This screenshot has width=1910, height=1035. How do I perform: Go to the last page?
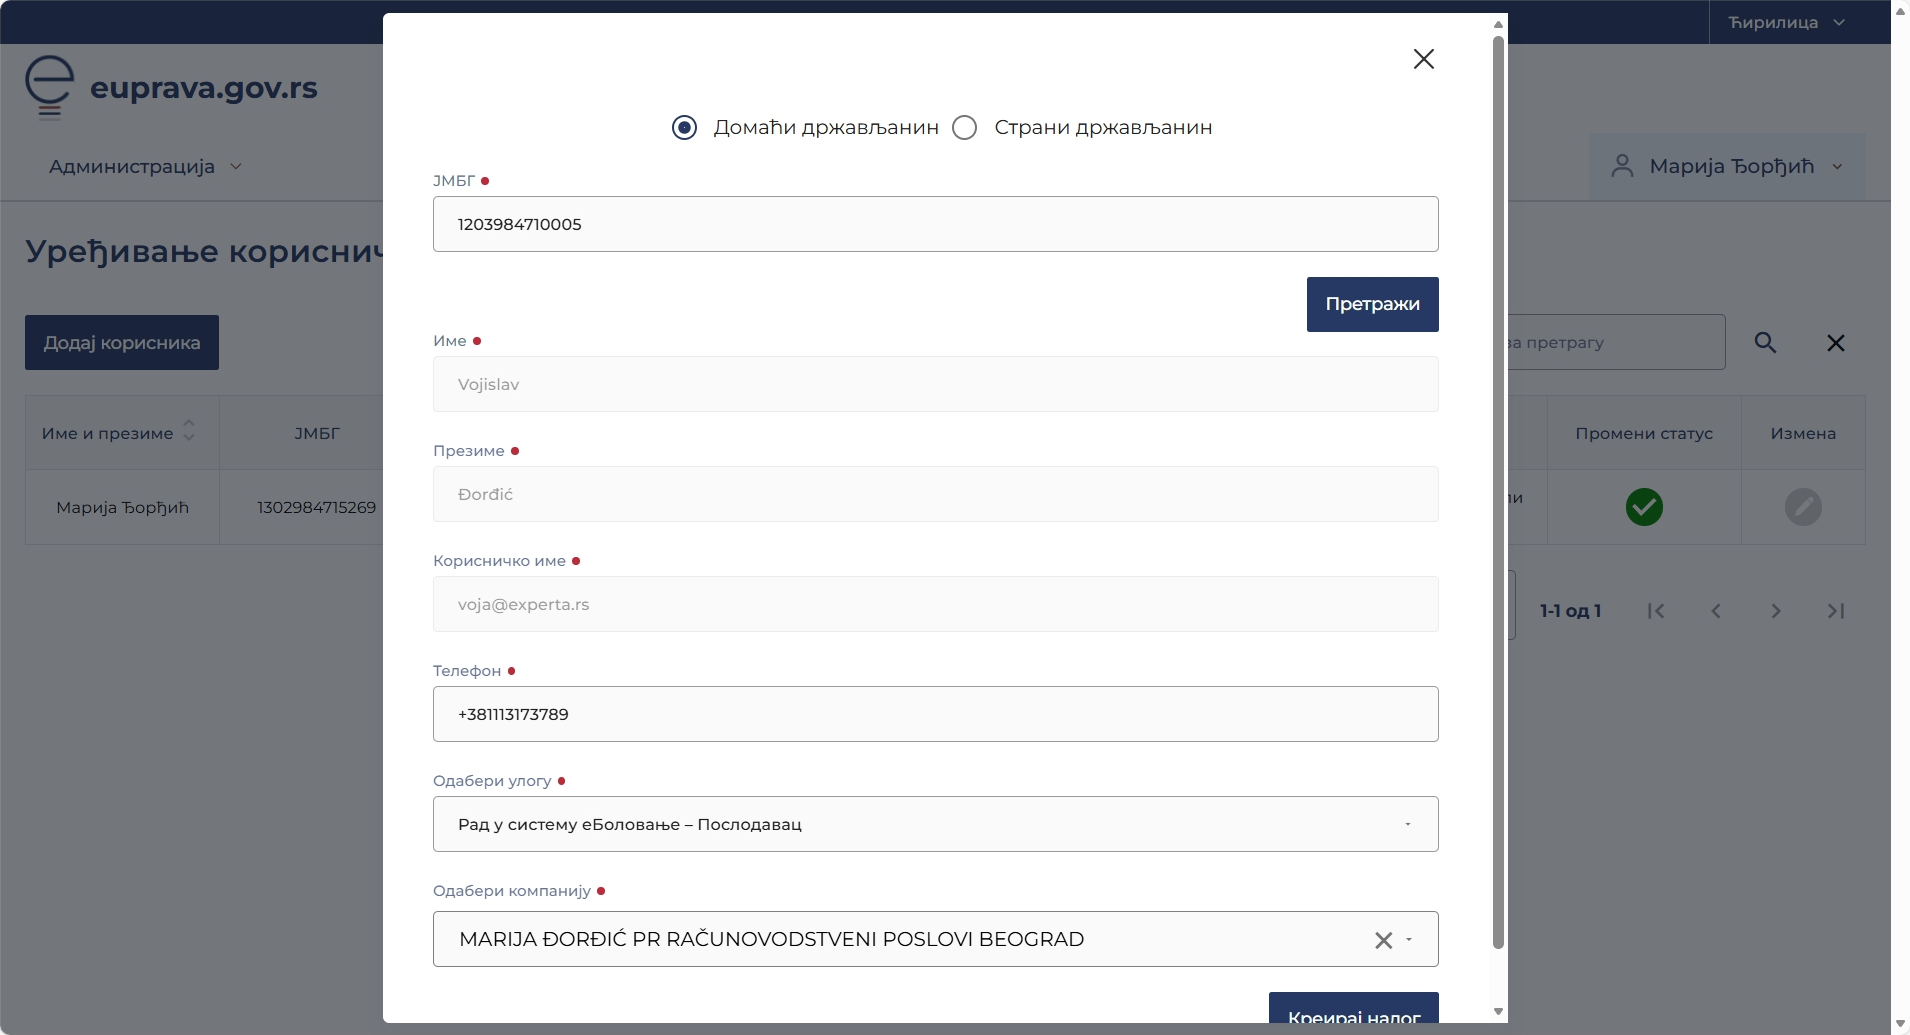pyautogui.click(x=1835, y=611)
